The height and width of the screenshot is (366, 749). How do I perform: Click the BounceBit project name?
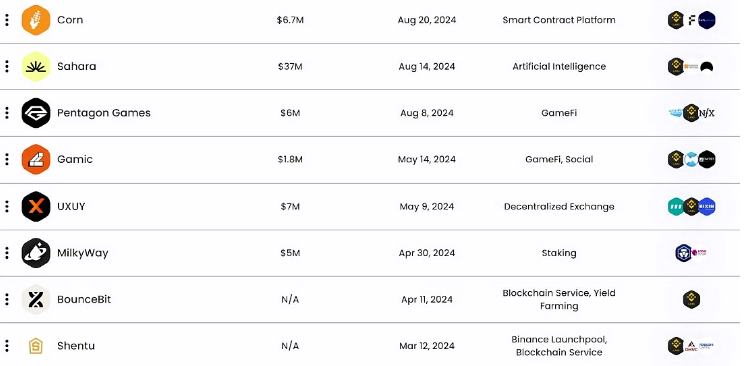(x=84, y=300)
